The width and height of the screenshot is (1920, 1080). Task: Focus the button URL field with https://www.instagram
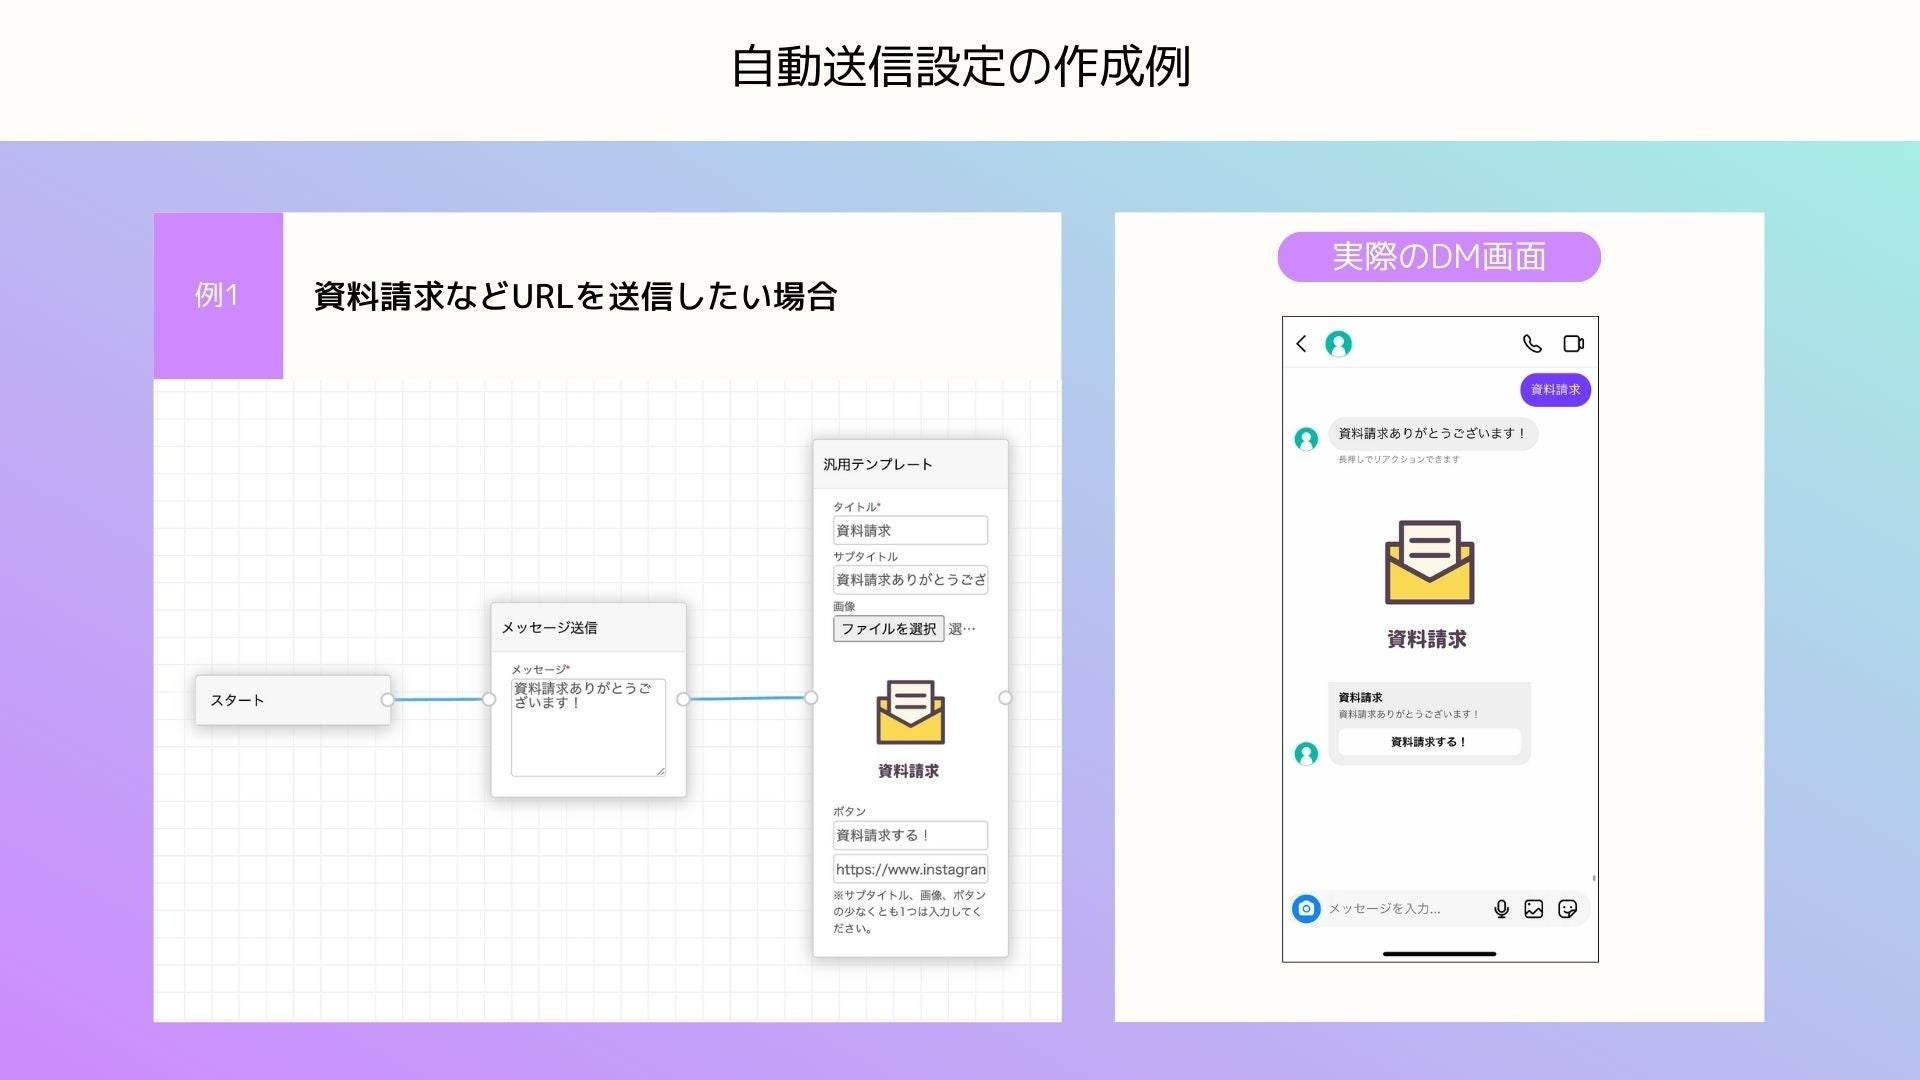(x=910, y=870)
